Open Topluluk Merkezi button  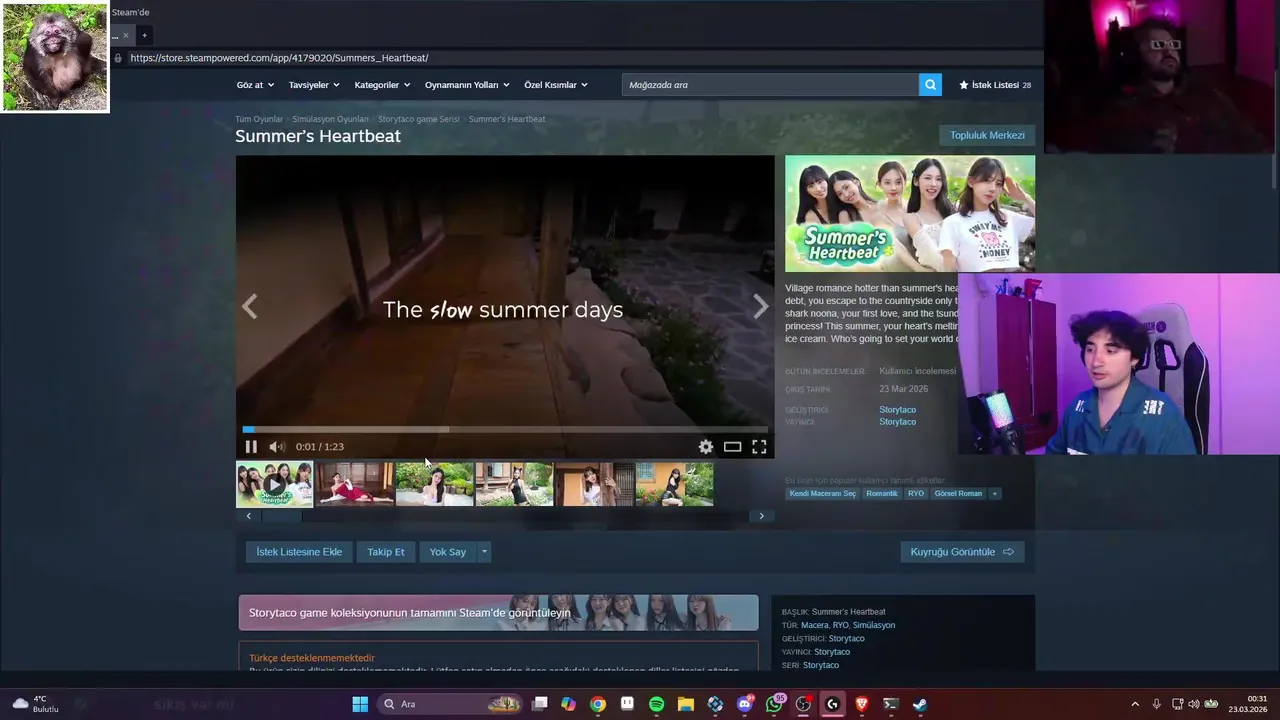tap(987, 135)
